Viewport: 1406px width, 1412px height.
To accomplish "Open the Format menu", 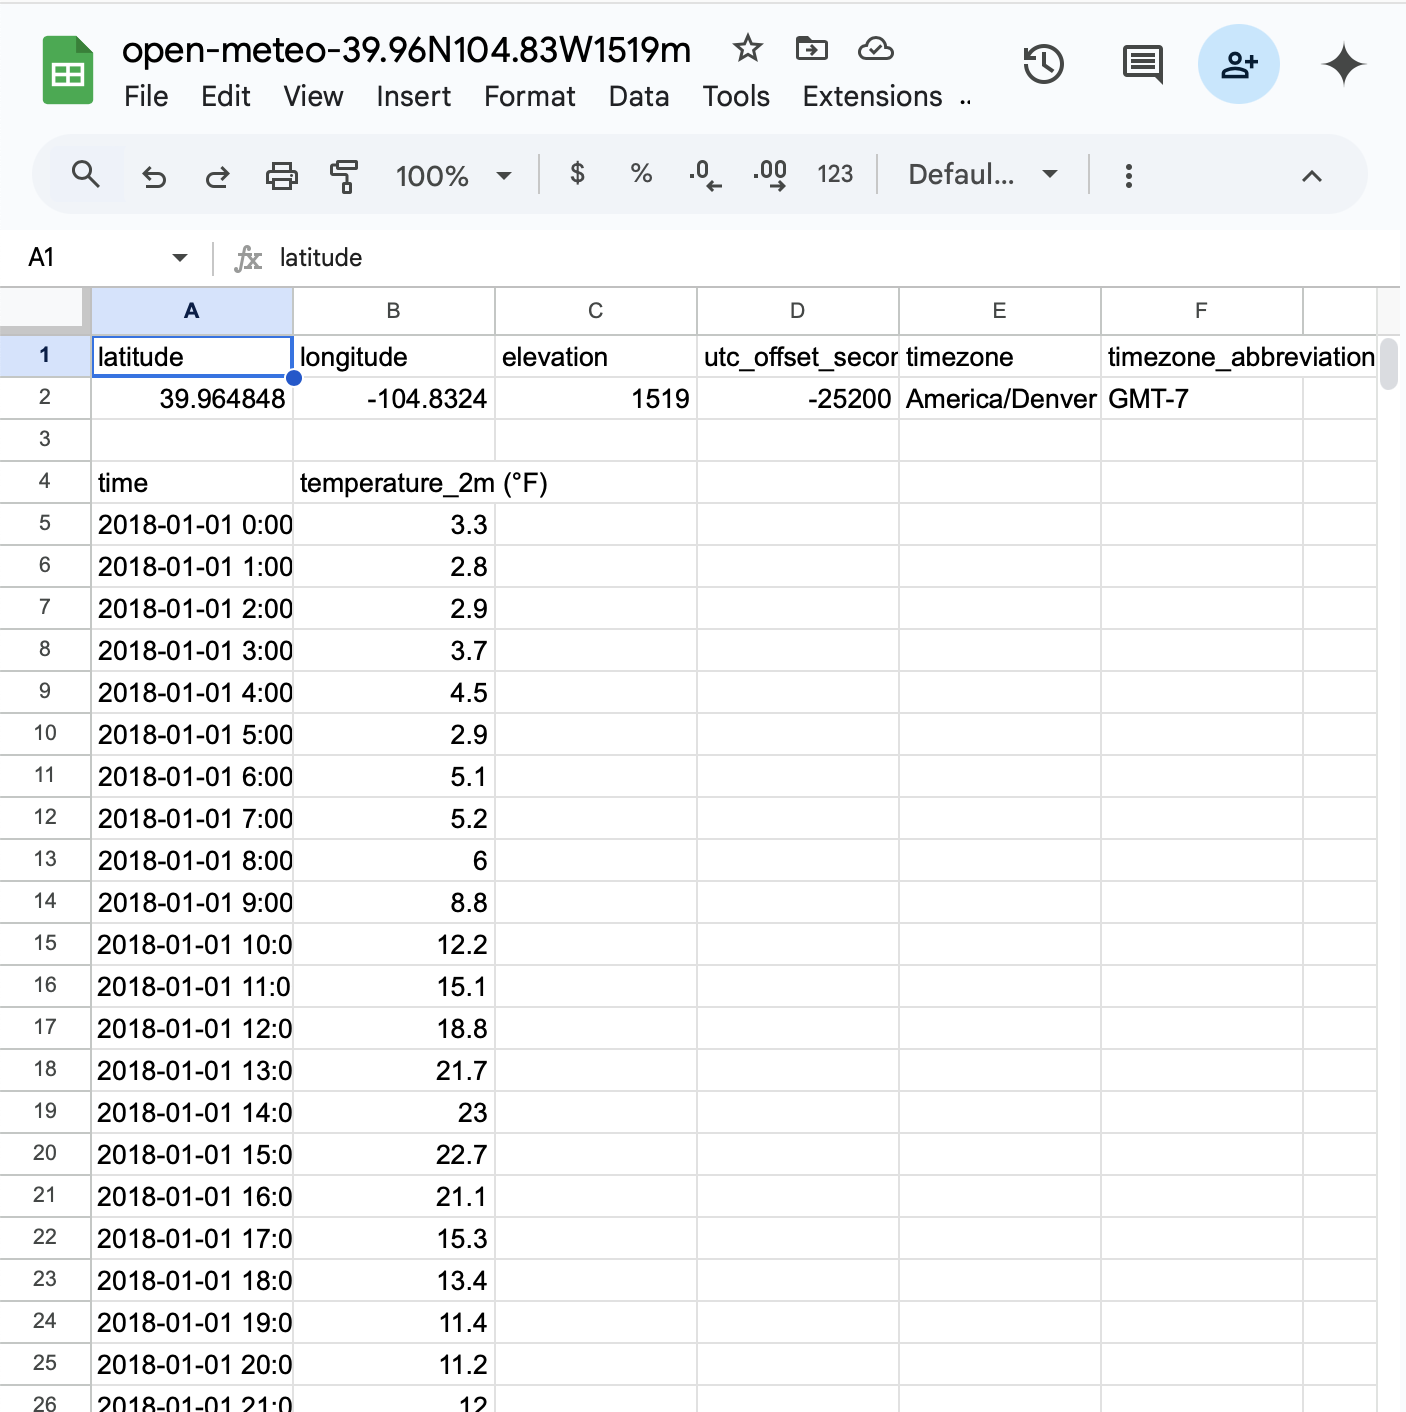I will [530, 96].
